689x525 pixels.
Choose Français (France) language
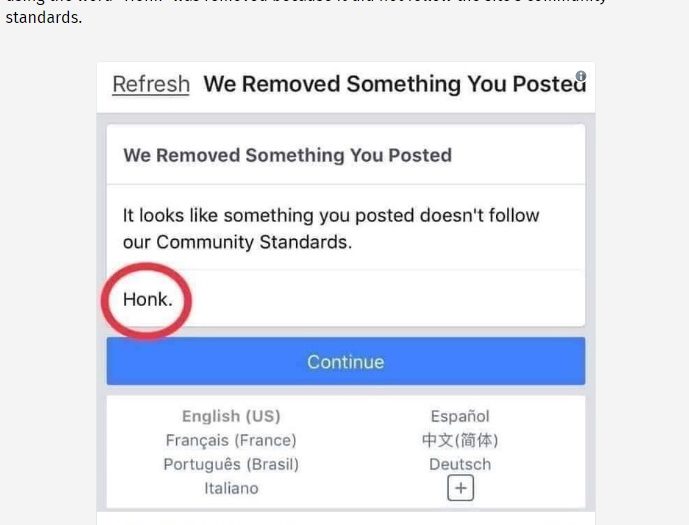click(231, 440)
